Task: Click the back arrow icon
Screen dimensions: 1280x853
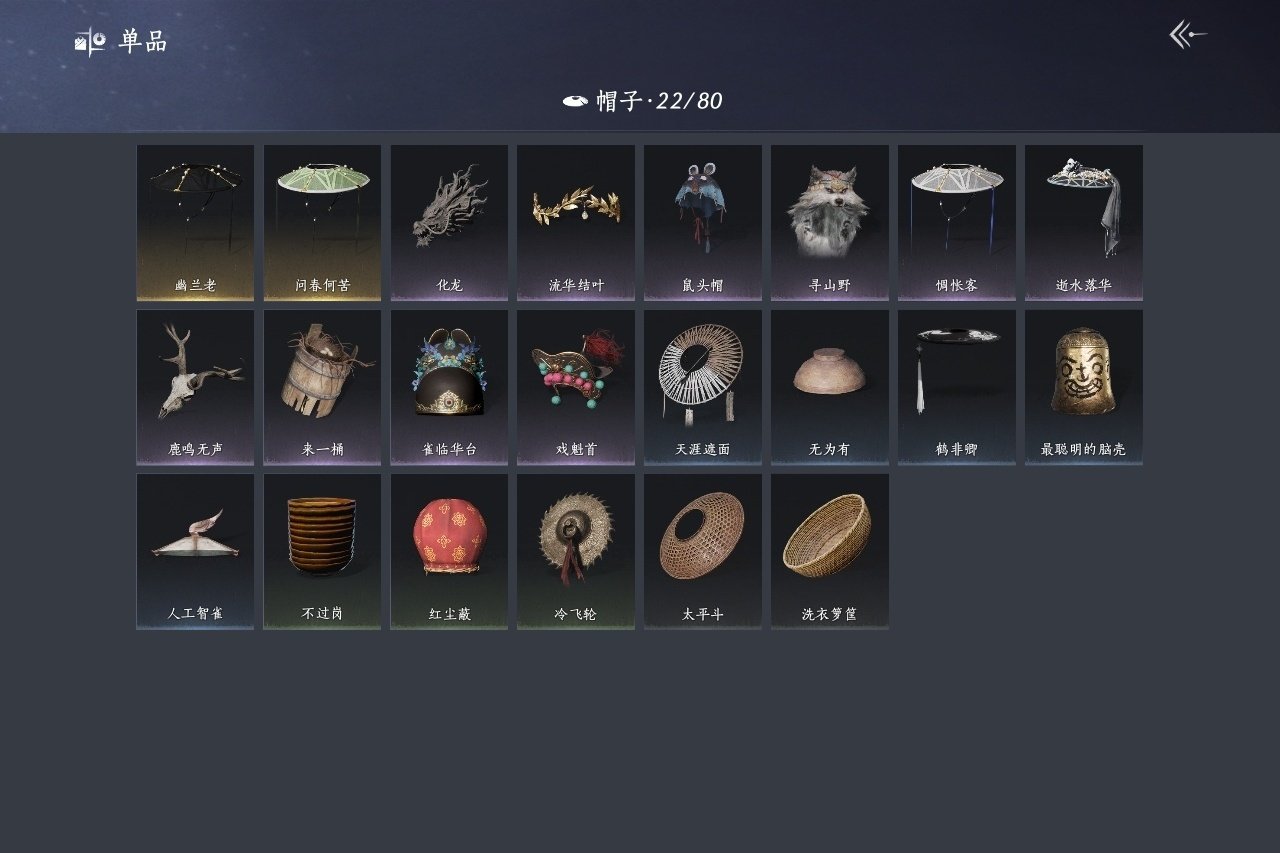Action: click(x=1188, y=35)
